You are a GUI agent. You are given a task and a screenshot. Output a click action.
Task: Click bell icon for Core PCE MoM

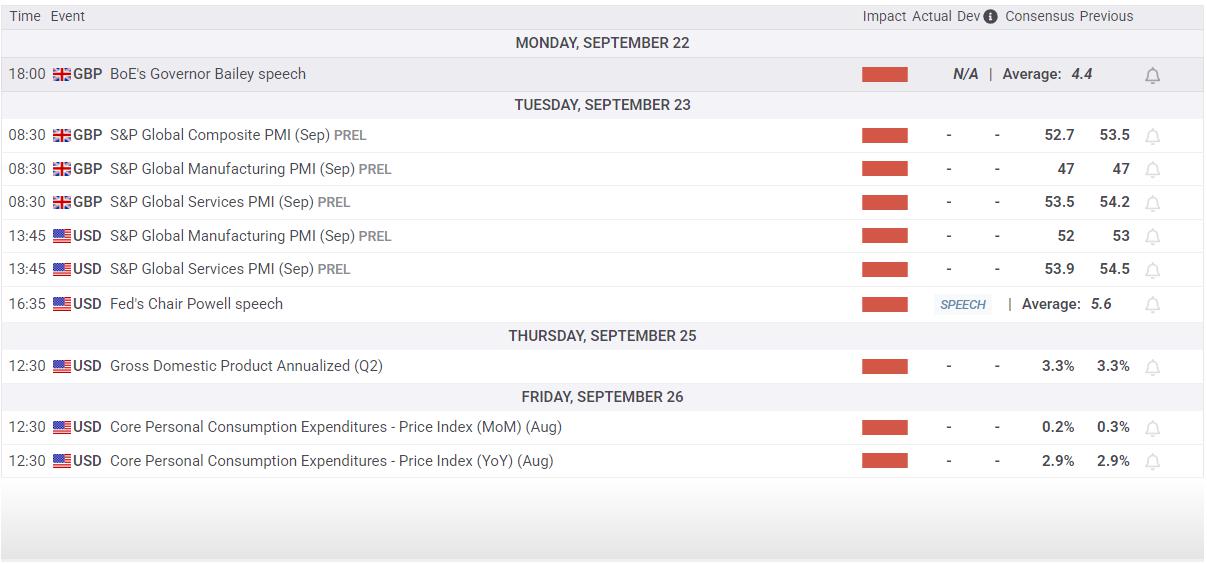[x=1152, y=429]
